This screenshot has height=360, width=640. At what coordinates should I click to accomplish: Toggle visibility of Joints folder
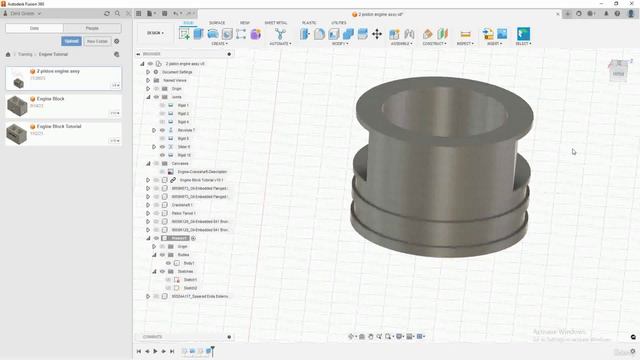coord(156,97)
